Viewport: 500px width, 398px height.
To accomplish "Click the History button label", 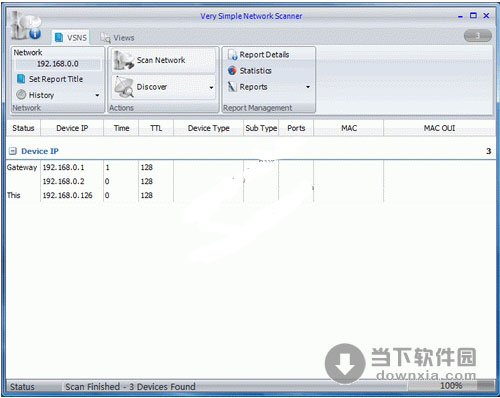I will [41, 95].
